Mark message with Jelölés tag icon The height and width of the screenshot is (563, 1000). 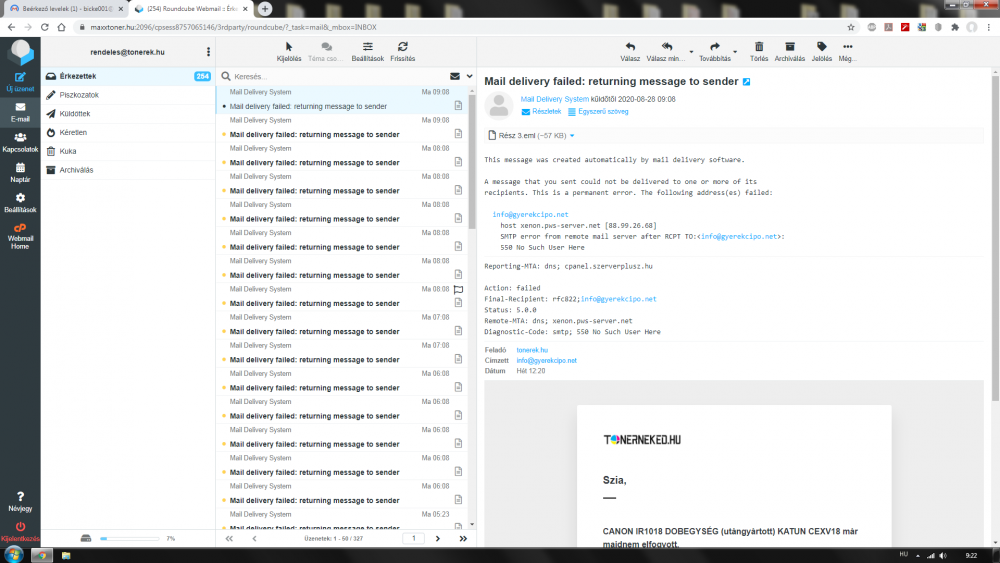pos(821,52)
